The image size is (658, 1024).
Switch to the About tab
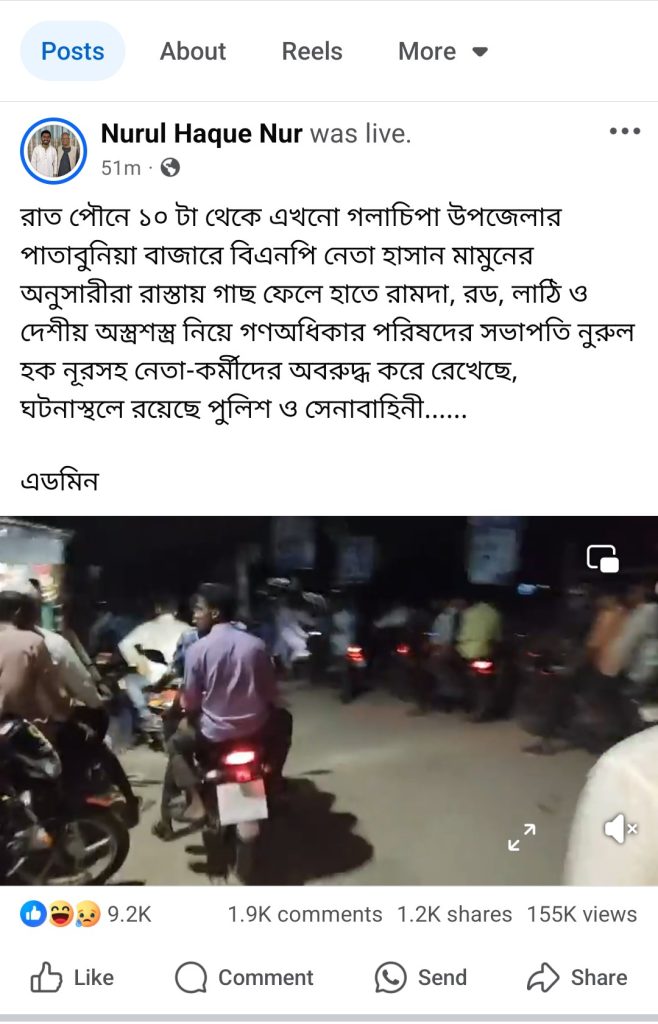[x=193, y=52]
